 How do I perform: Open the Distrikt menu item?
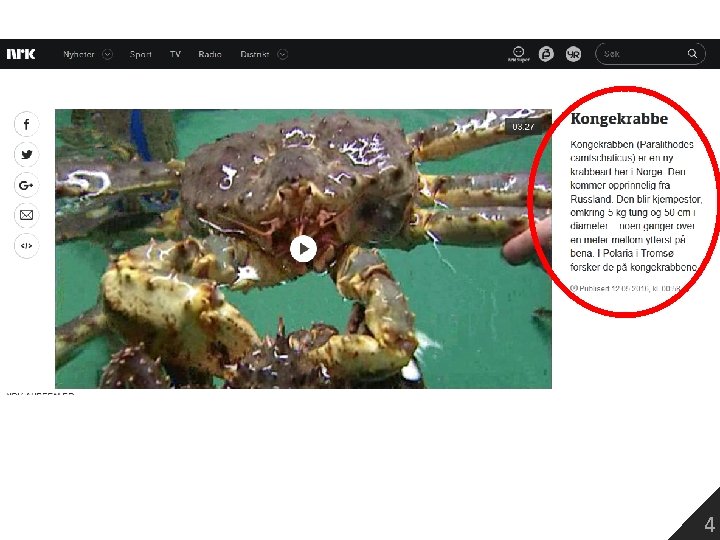click(254, 54)
